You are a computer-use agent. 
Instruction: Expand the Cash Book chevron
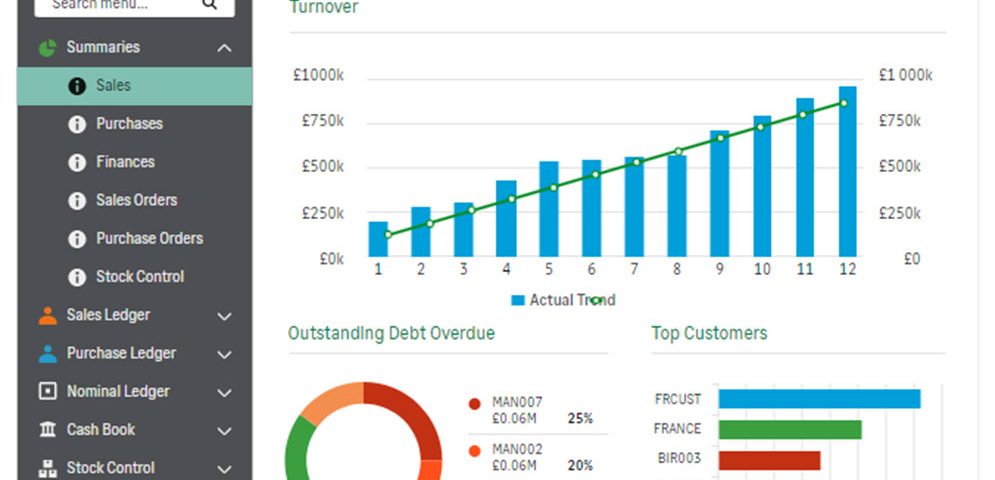click(224, 430)
